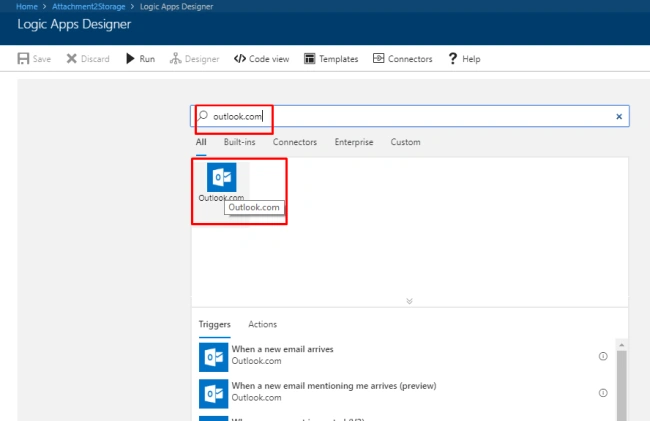Click the Save label in toolbar

pos(42,59)
